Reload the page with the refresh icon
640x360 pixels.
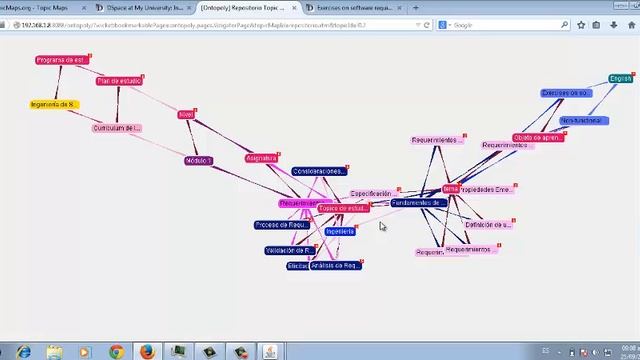pyautogui.click(x=427, y=25)
